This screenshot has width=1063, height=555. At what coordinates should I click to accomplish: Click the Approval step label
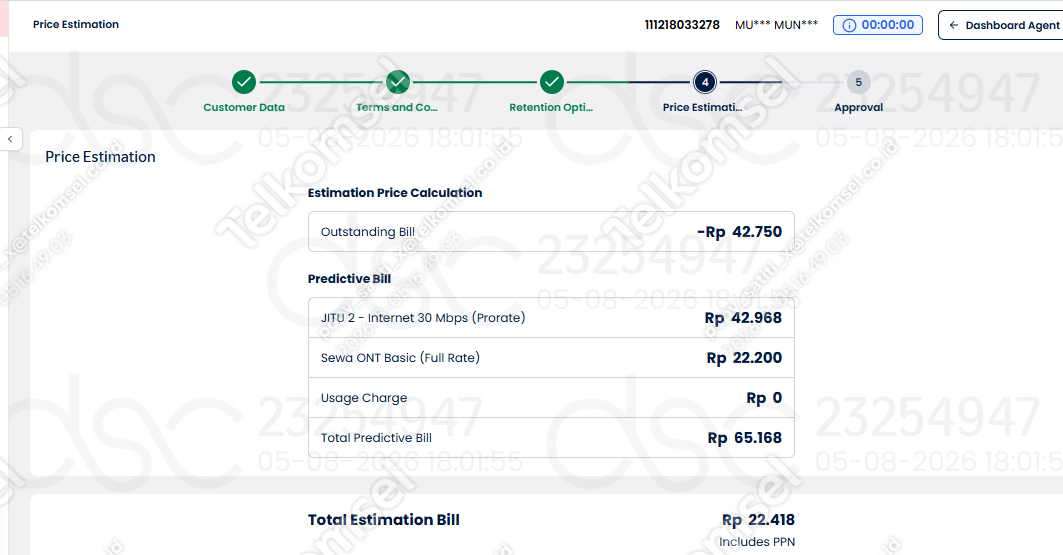point(858,107)
